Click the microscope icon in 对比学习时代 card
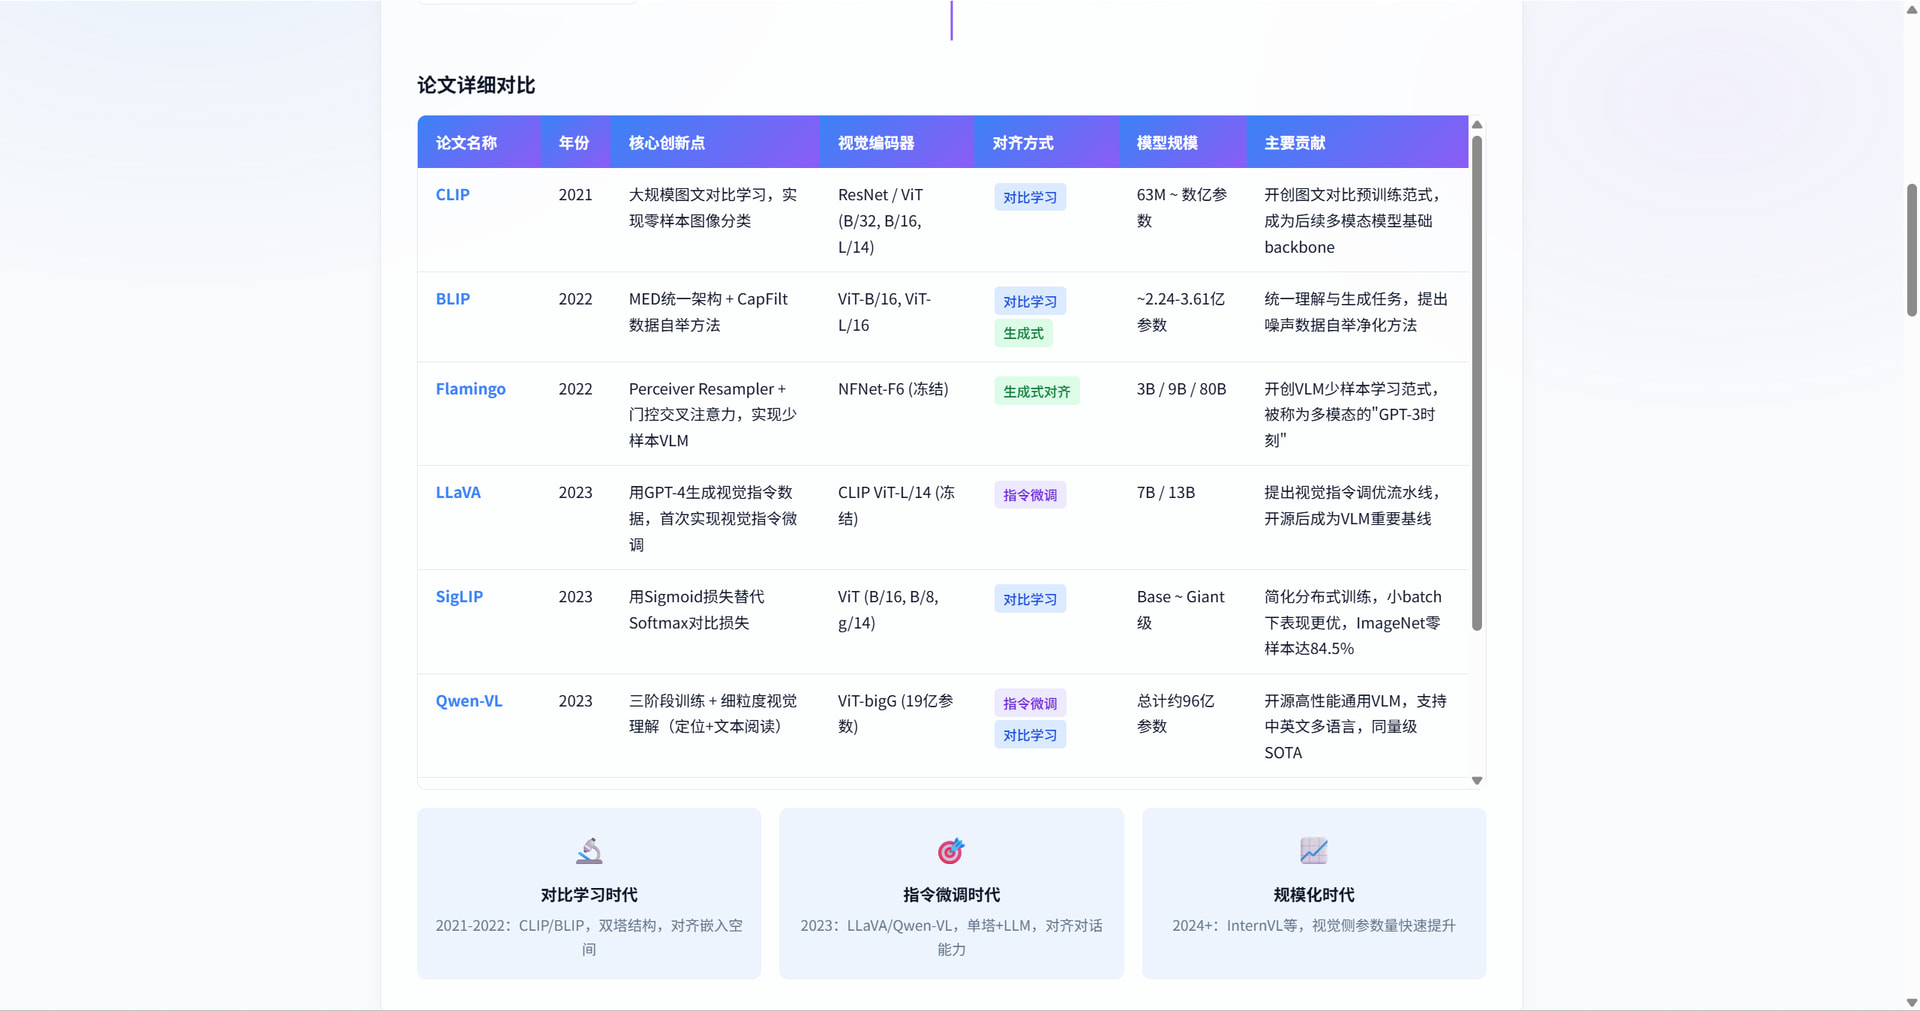This screenshot has width=1920, height=1011. (589, 851)
